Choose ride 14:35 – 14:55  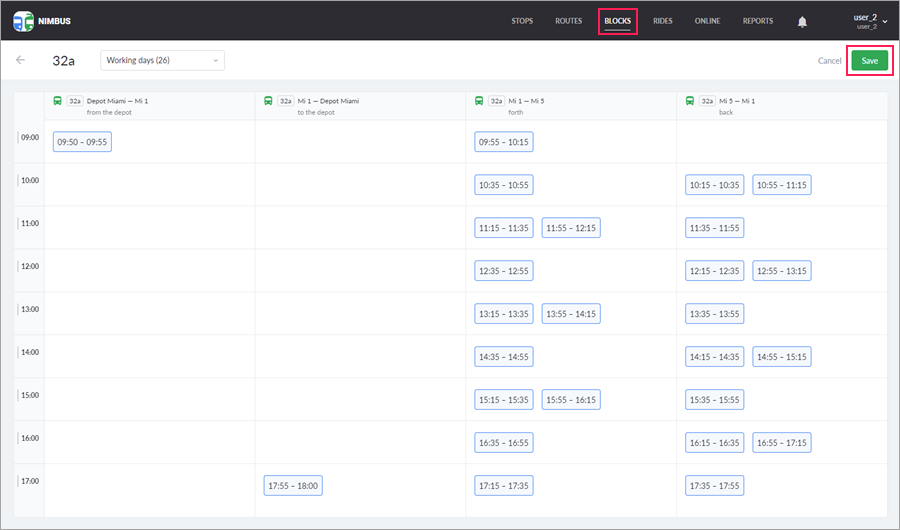503,357
